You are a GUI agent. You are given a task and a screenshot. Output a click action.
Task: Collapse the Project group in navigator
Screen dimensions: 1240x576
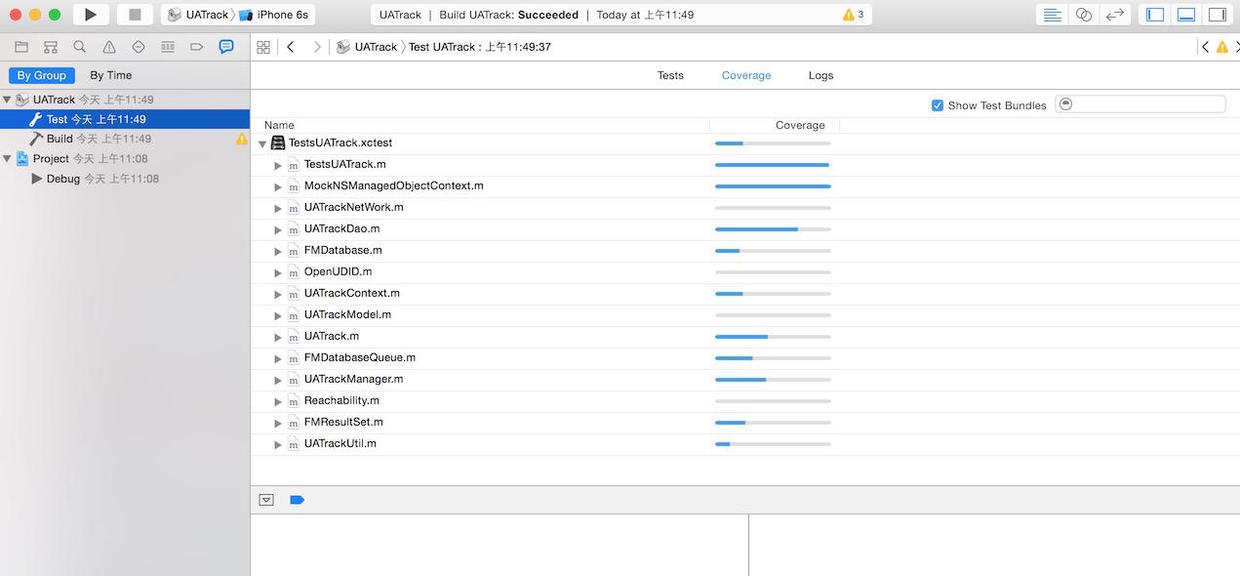tap(7, 159)
